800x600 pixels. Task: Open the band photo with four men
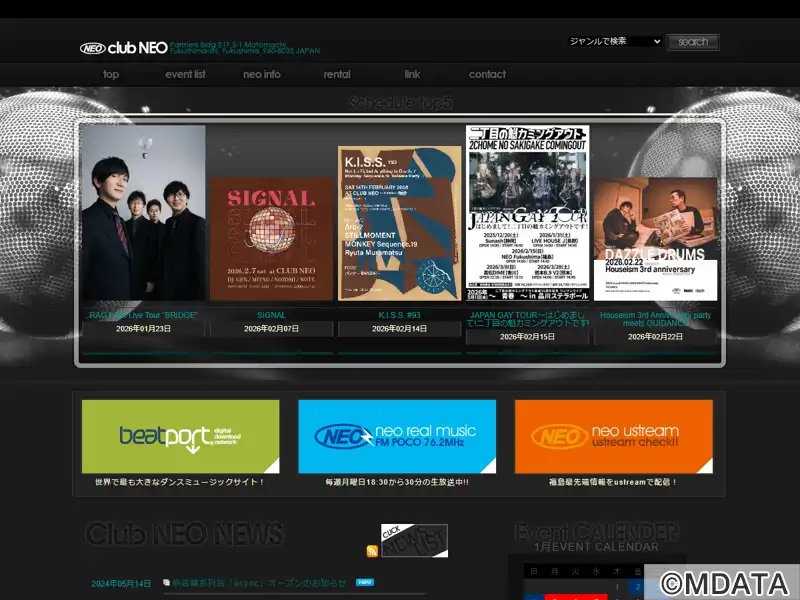coord(143,213)
